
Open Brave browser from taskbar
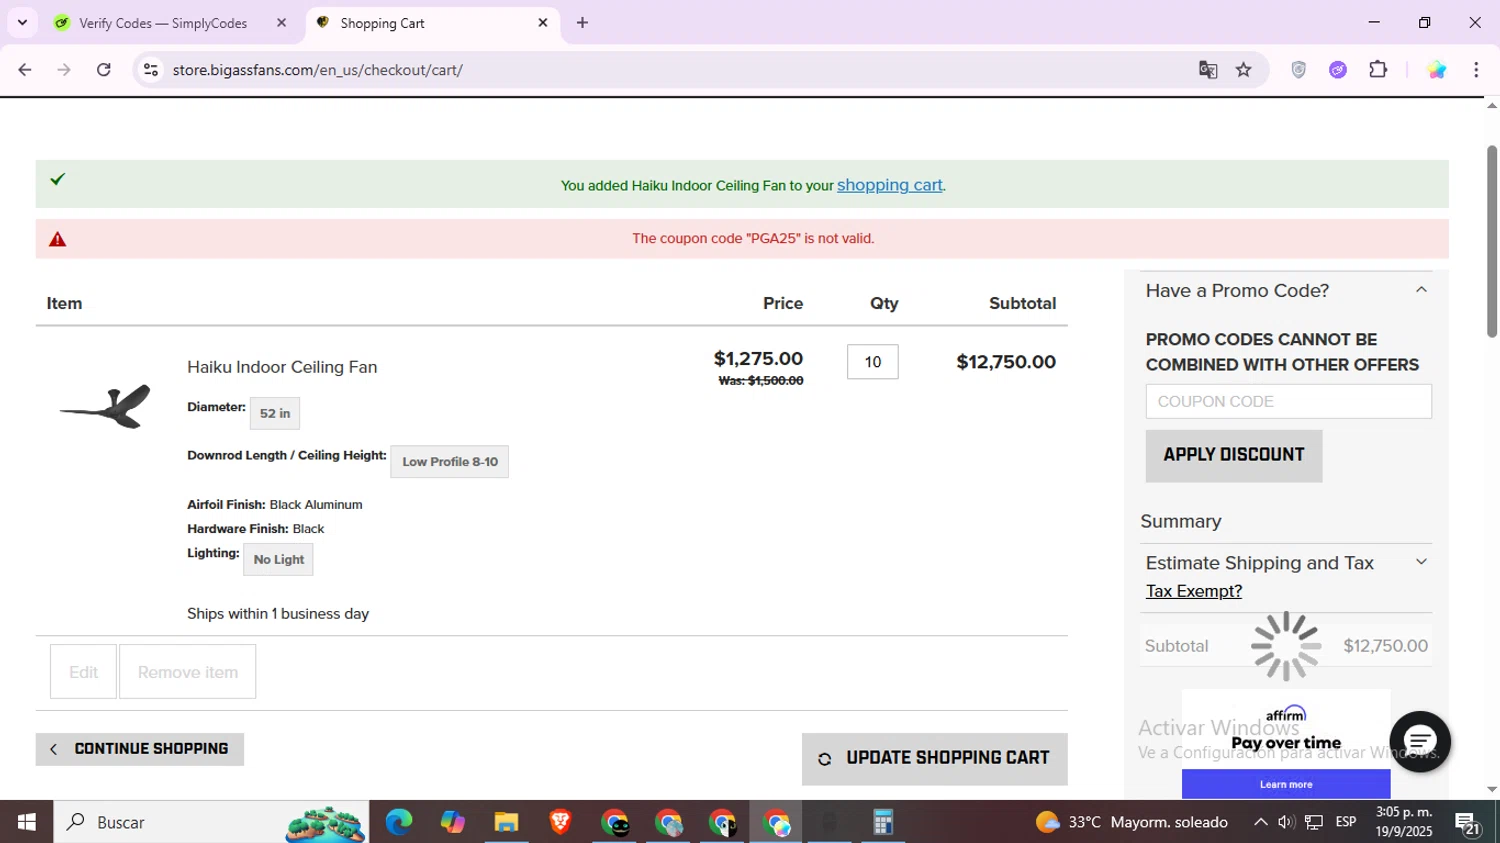point(561,822)
